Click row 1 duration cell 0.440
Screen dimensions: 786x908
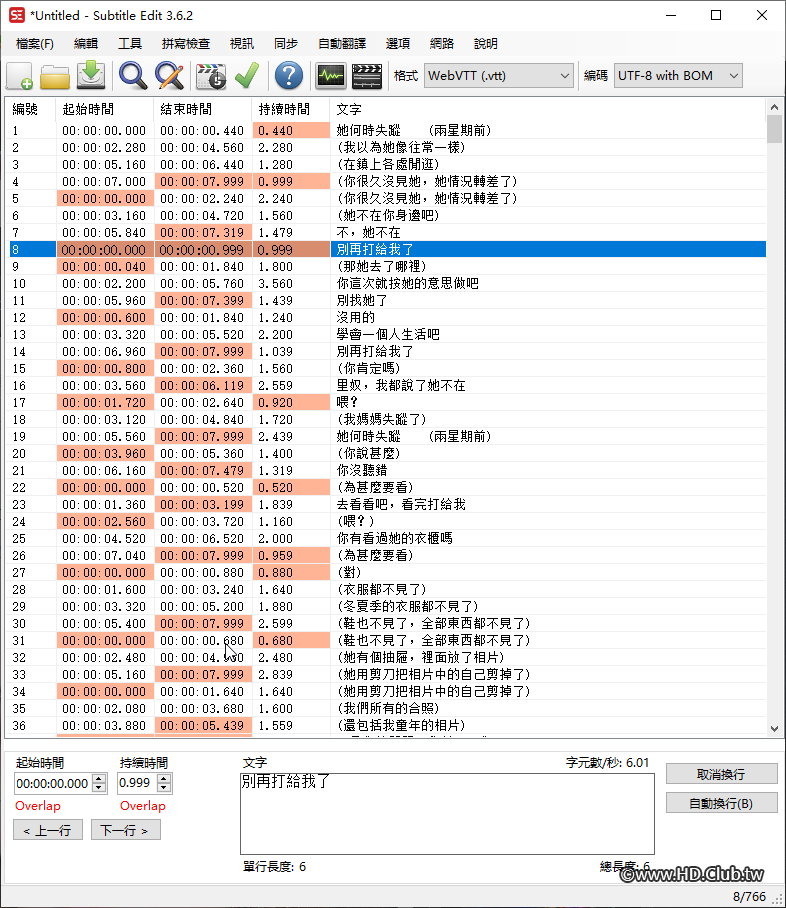click(291, 131)
